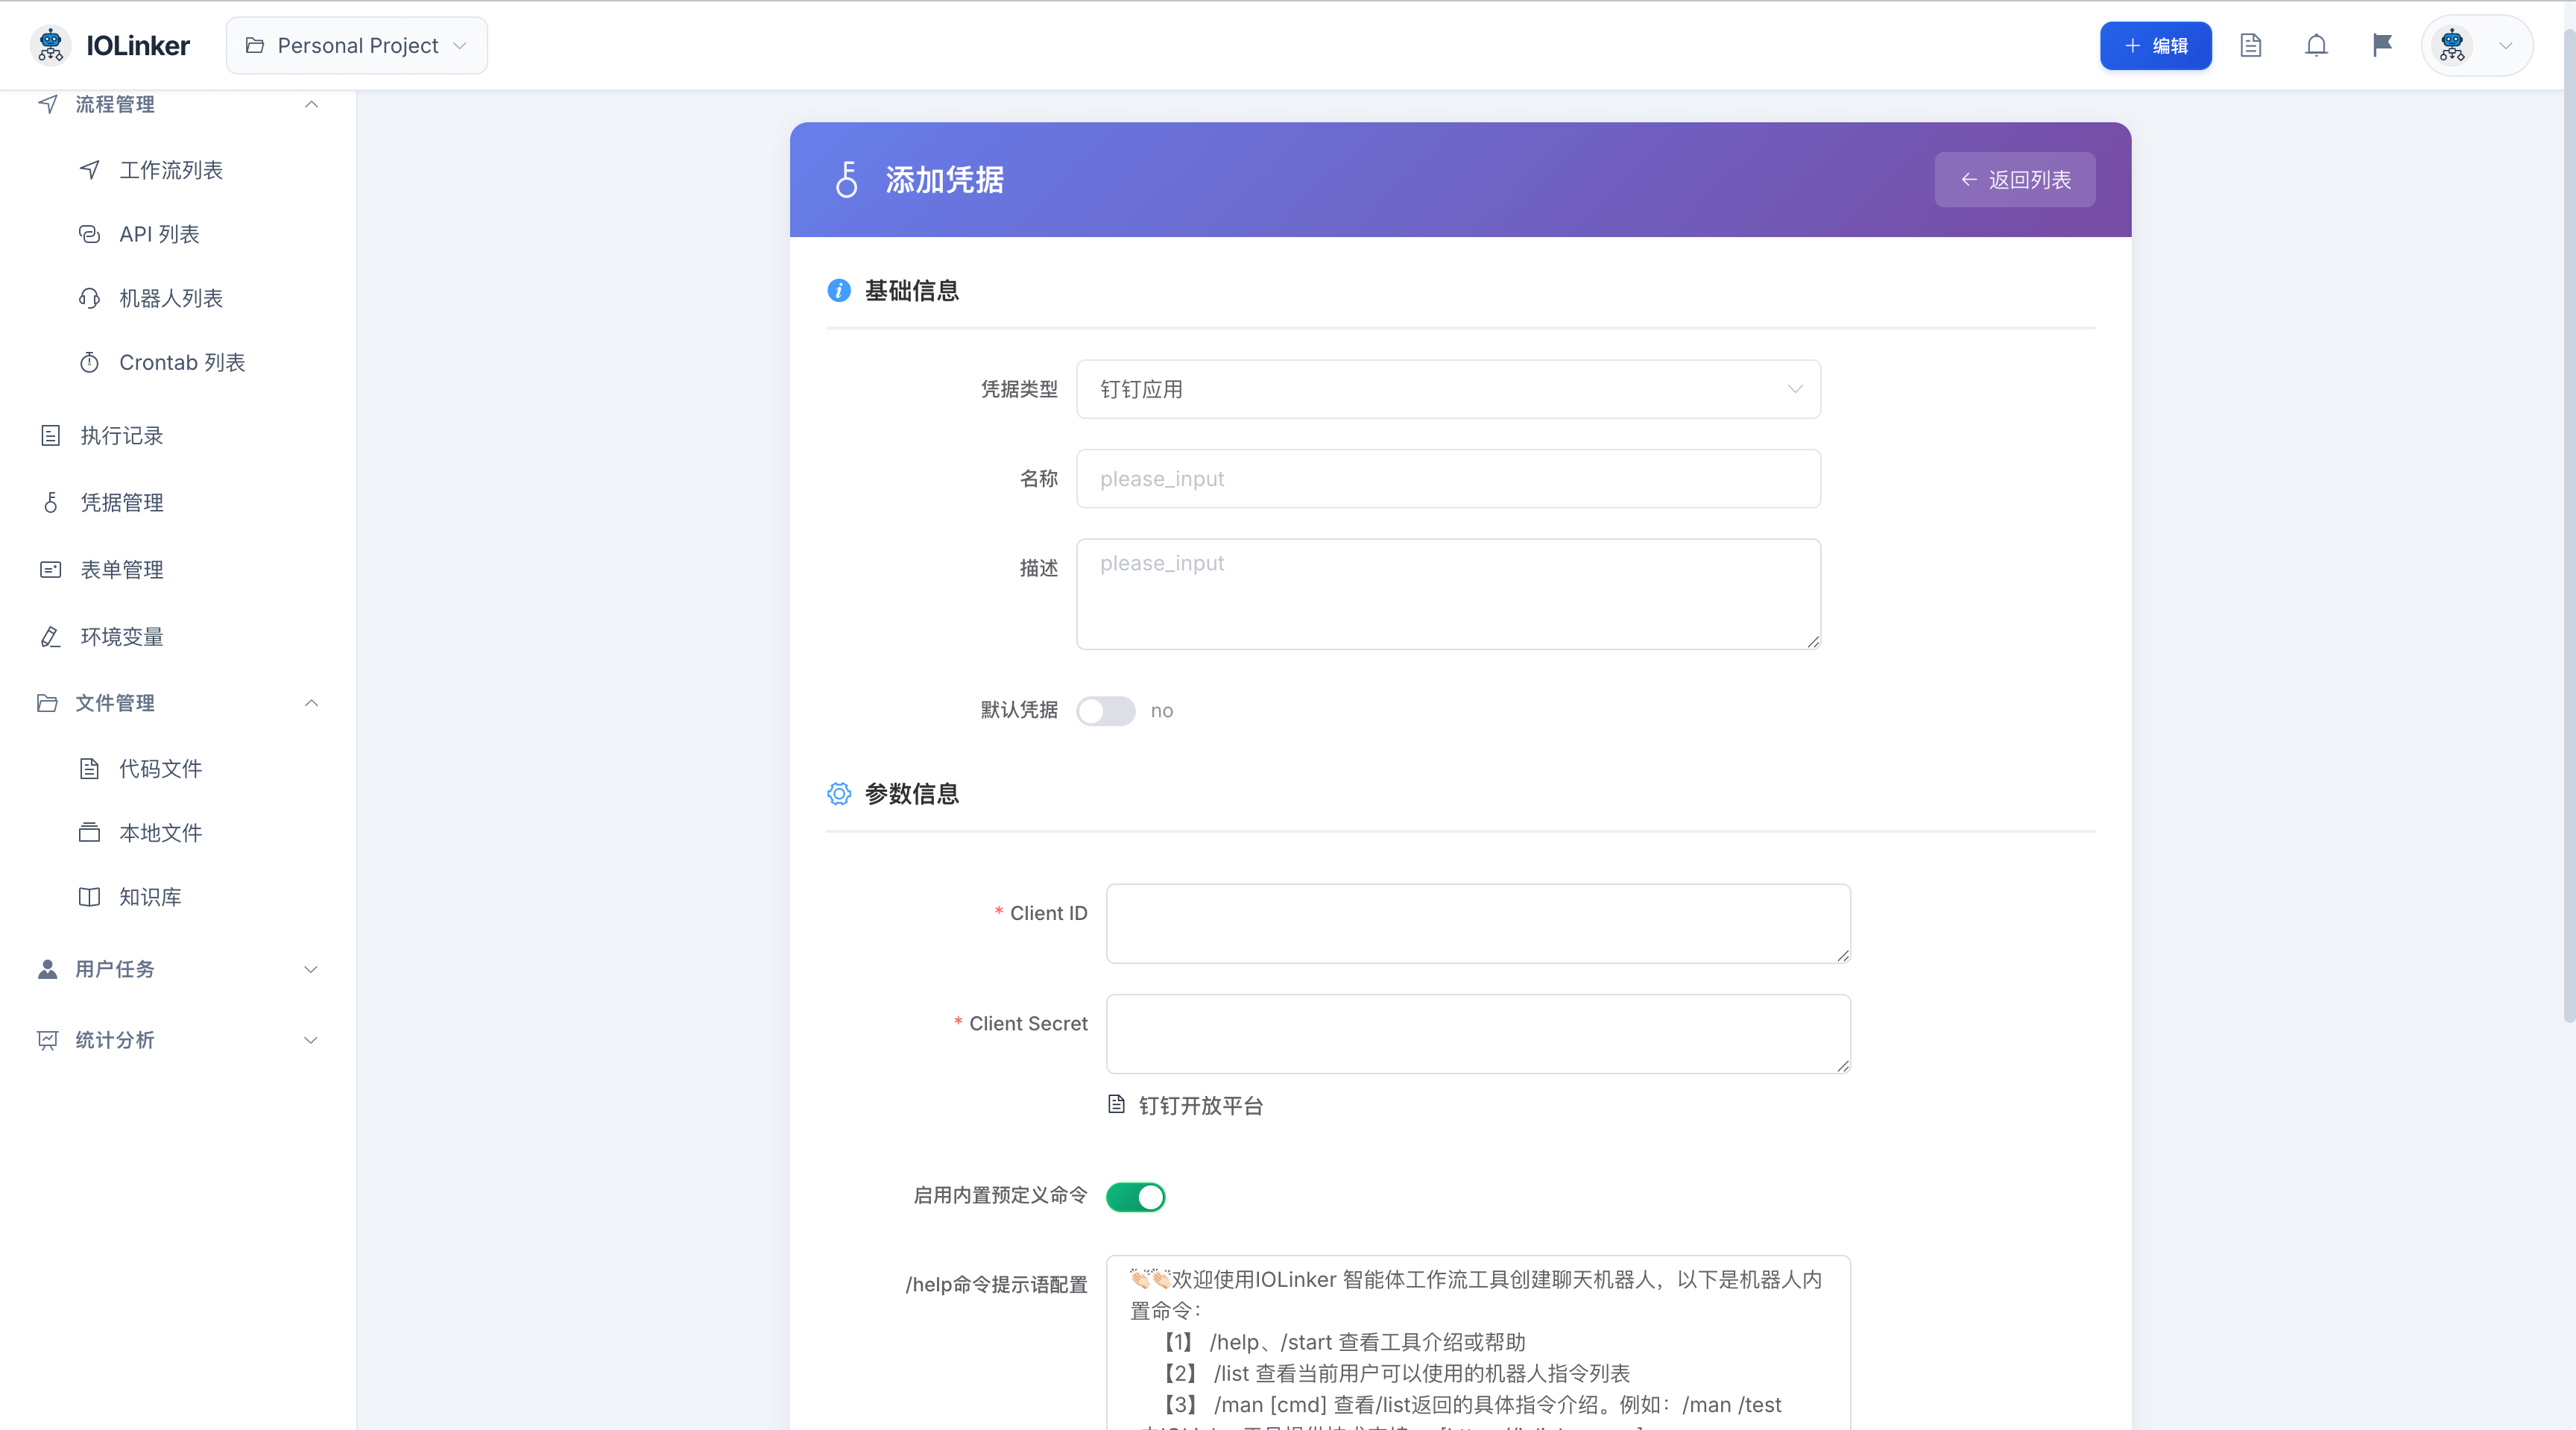Open the 钉钉开放平台 link
The image size is (2576, 1430).
(x=1200, y=1106)
